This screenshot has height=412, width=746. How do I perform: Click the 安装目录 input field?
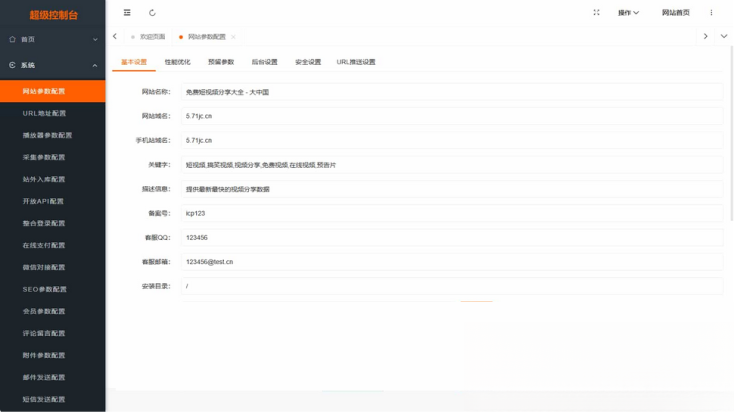click(x=452, y=286)
